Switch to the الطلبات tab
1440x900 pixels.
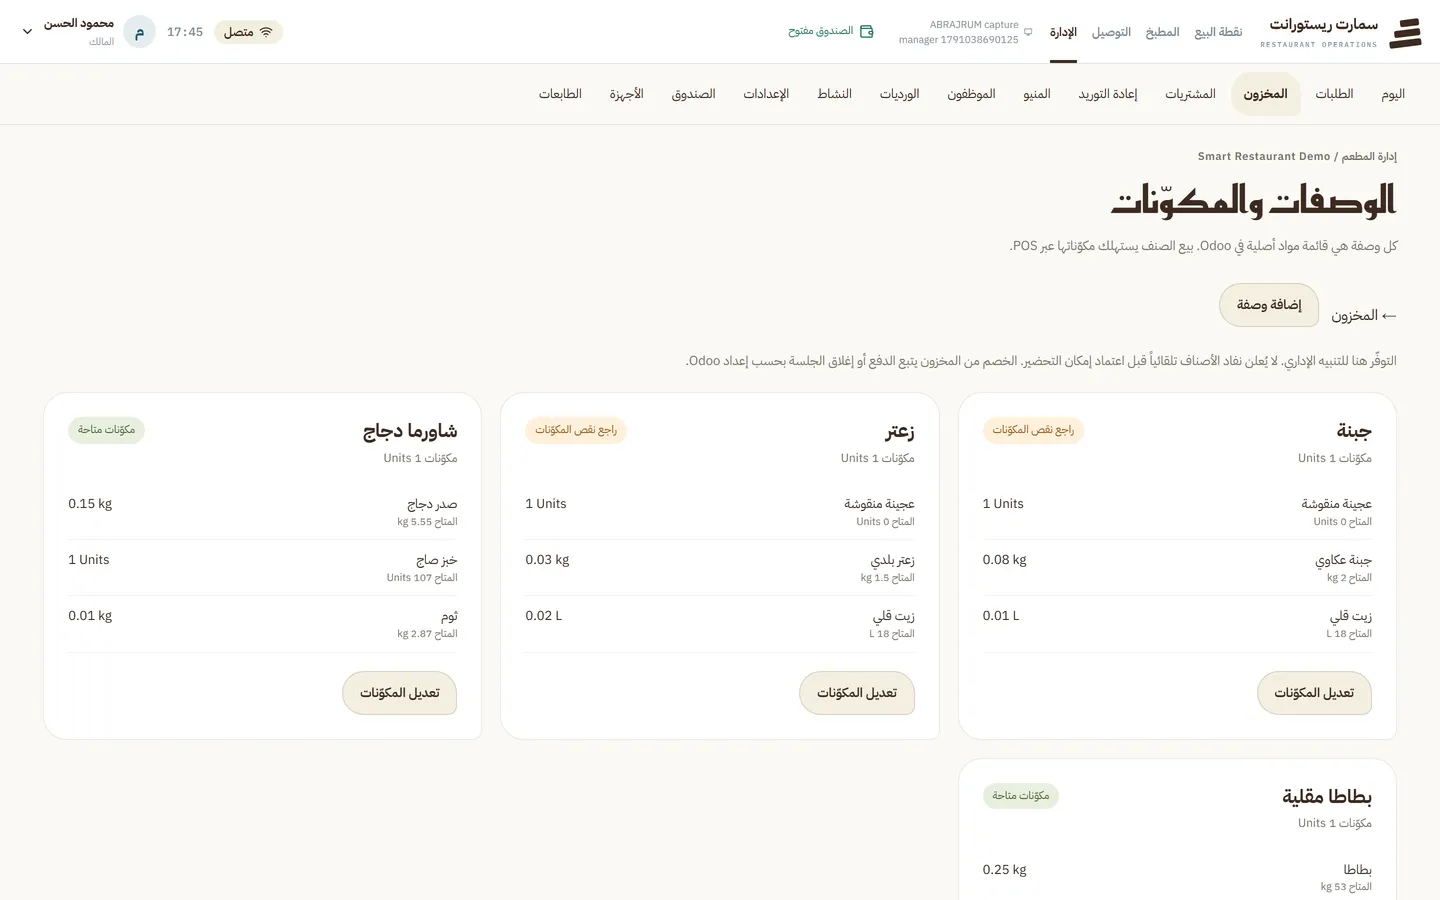tap(1334, 94)
